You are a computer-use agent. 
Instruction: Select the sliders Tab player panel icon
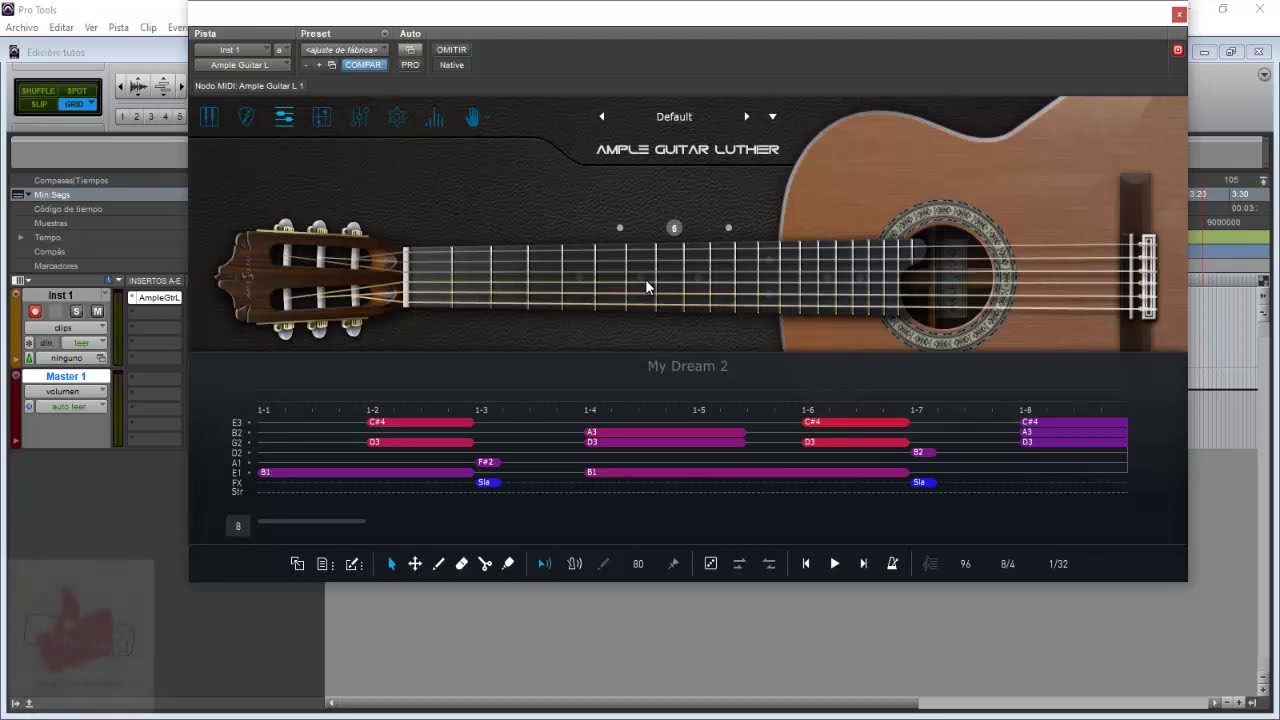[284, 117]
